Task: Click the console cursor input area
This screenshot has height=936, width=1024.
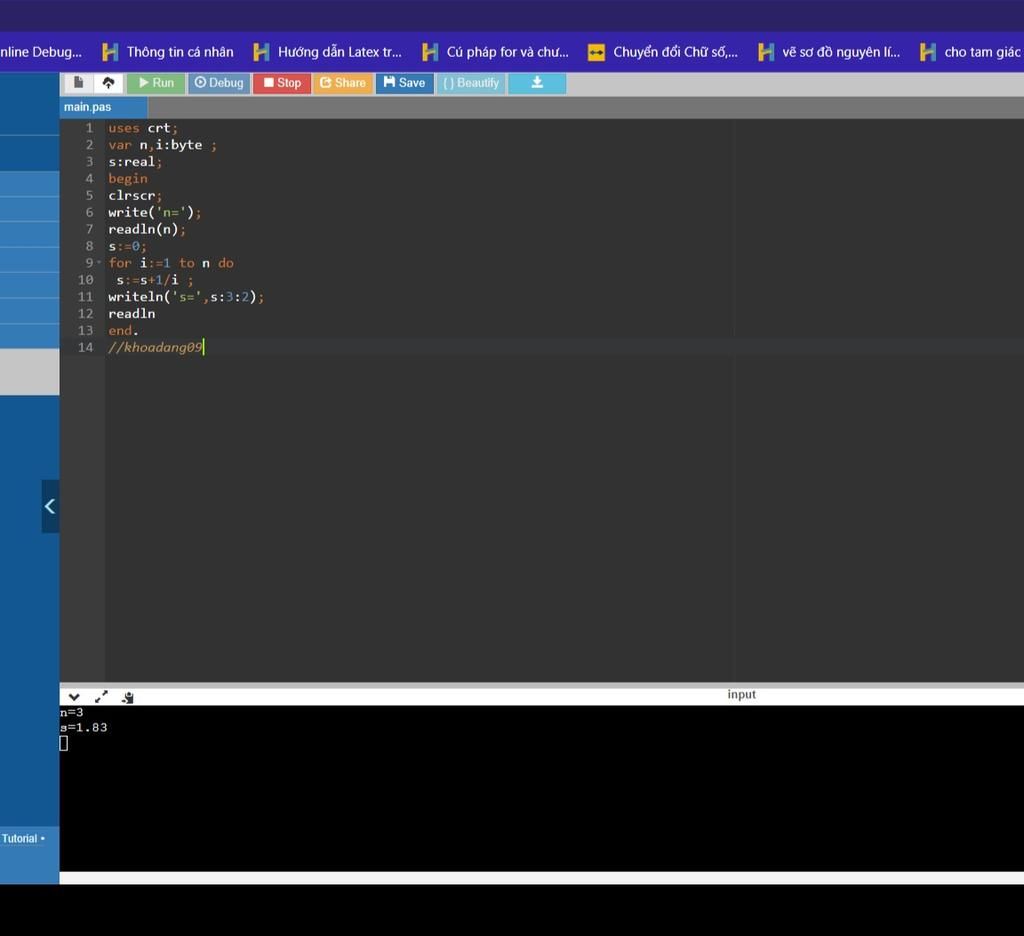Action: (64, 743)
